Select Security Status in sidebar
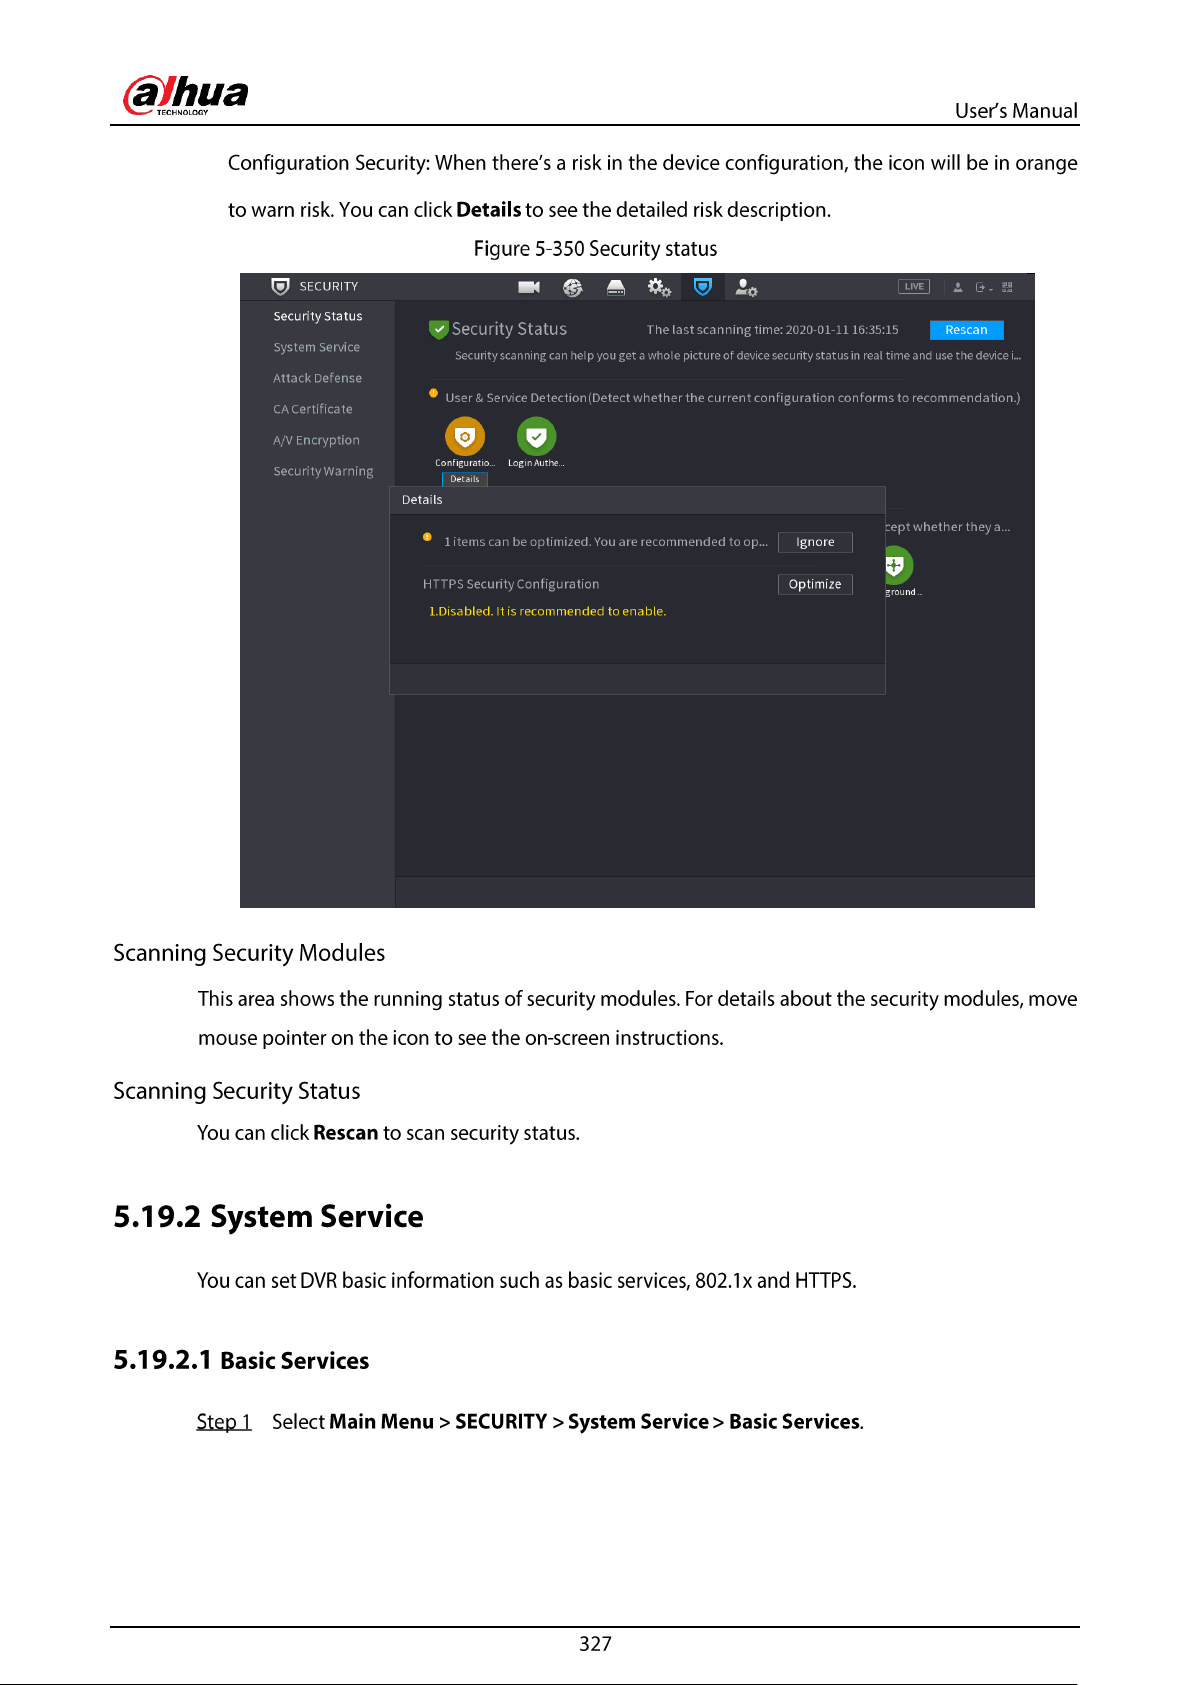 tap(318, 316)
